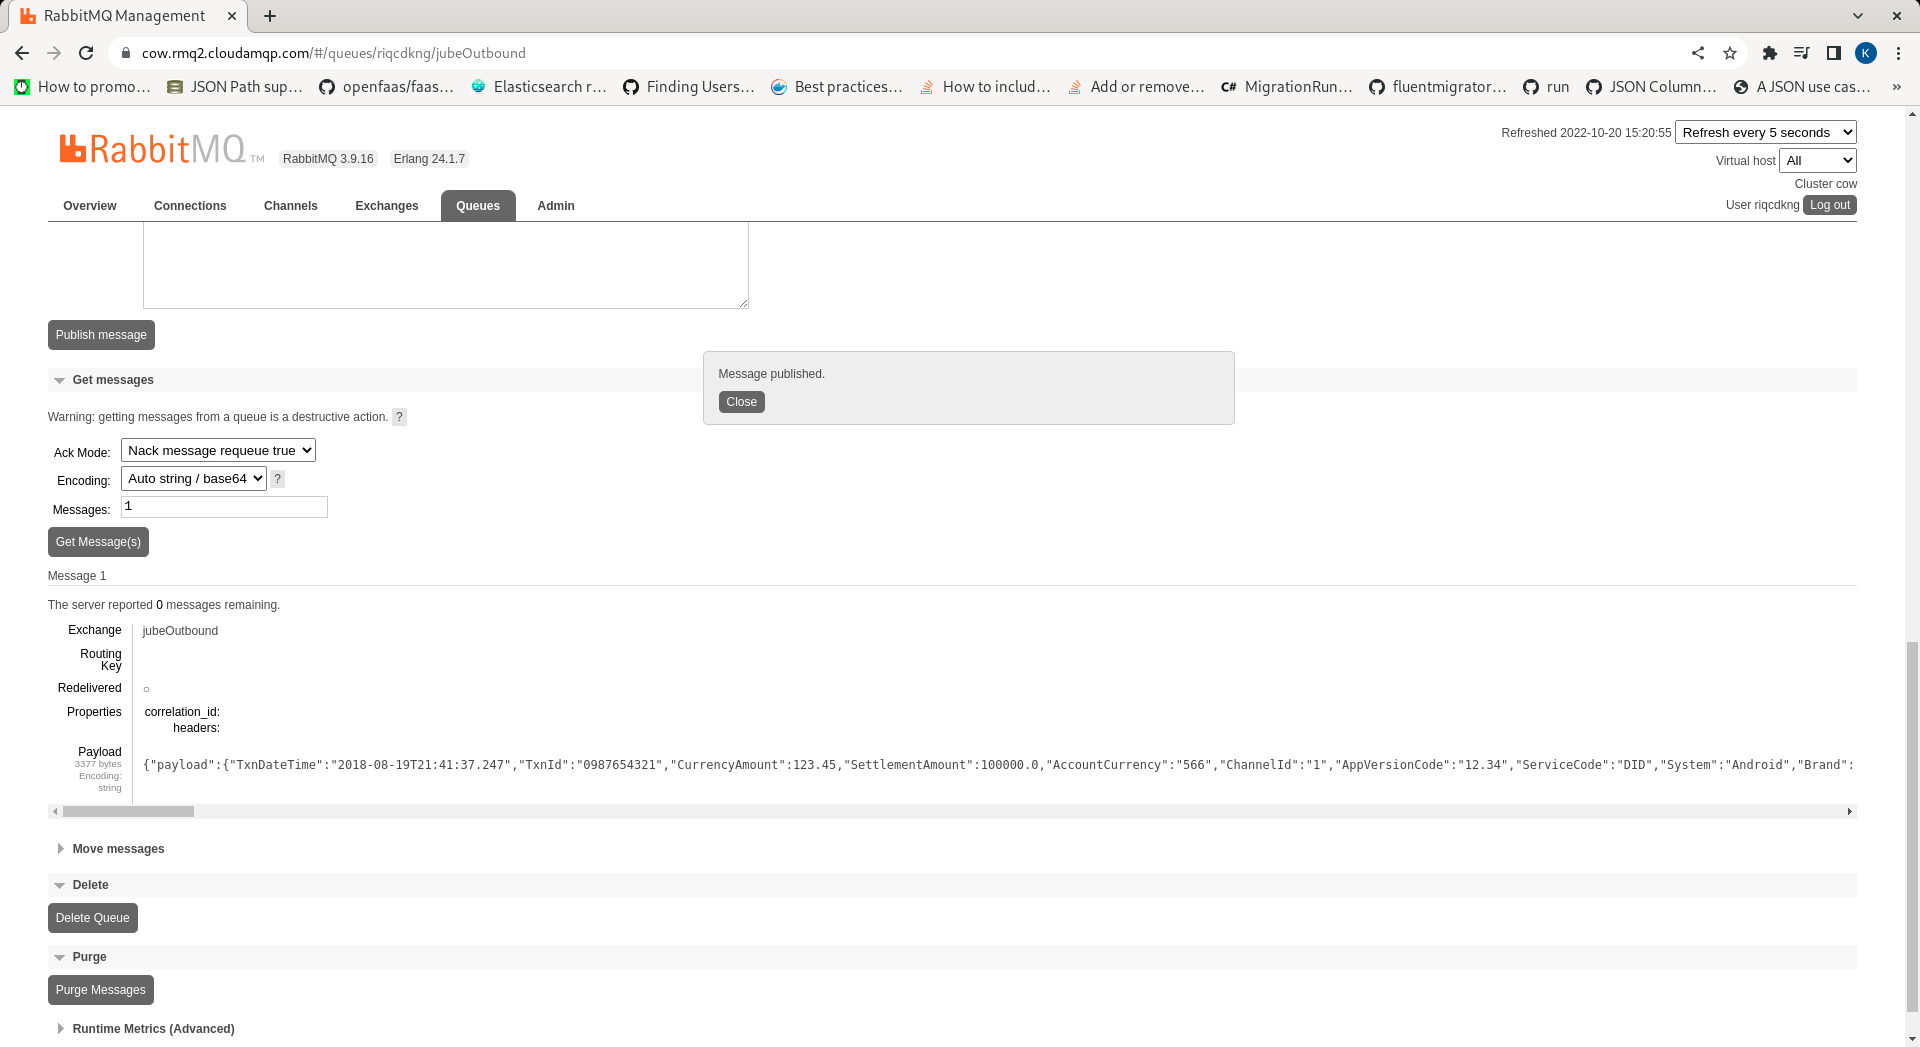This screenshot has width=1920, height=1047.
Task: Go back to previous browser page
Action: (22, 53)
